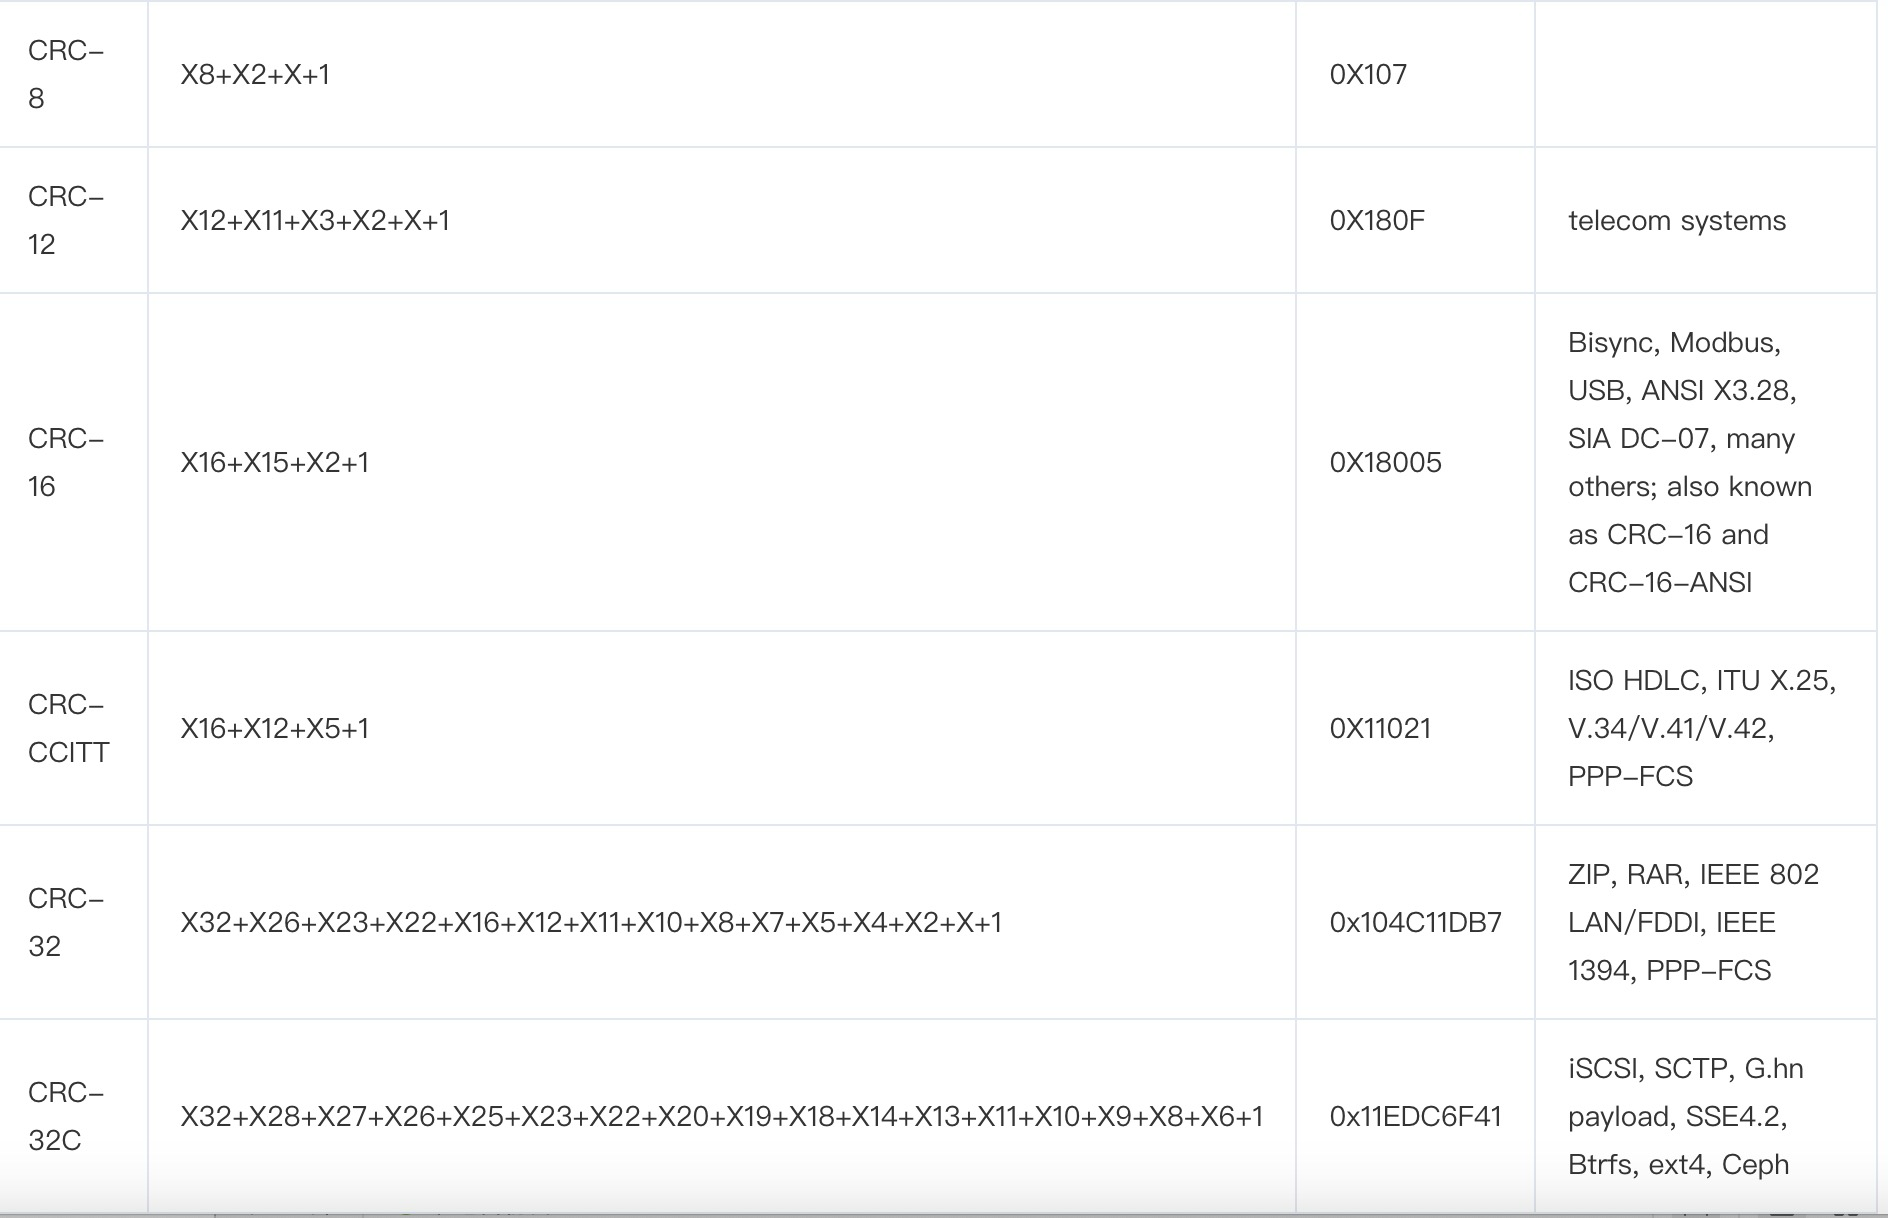This screenshot has width=1888, height=1218.
Task: Click the ZIP, RAR, IEEE 802 description
Action: [1693, 922]
